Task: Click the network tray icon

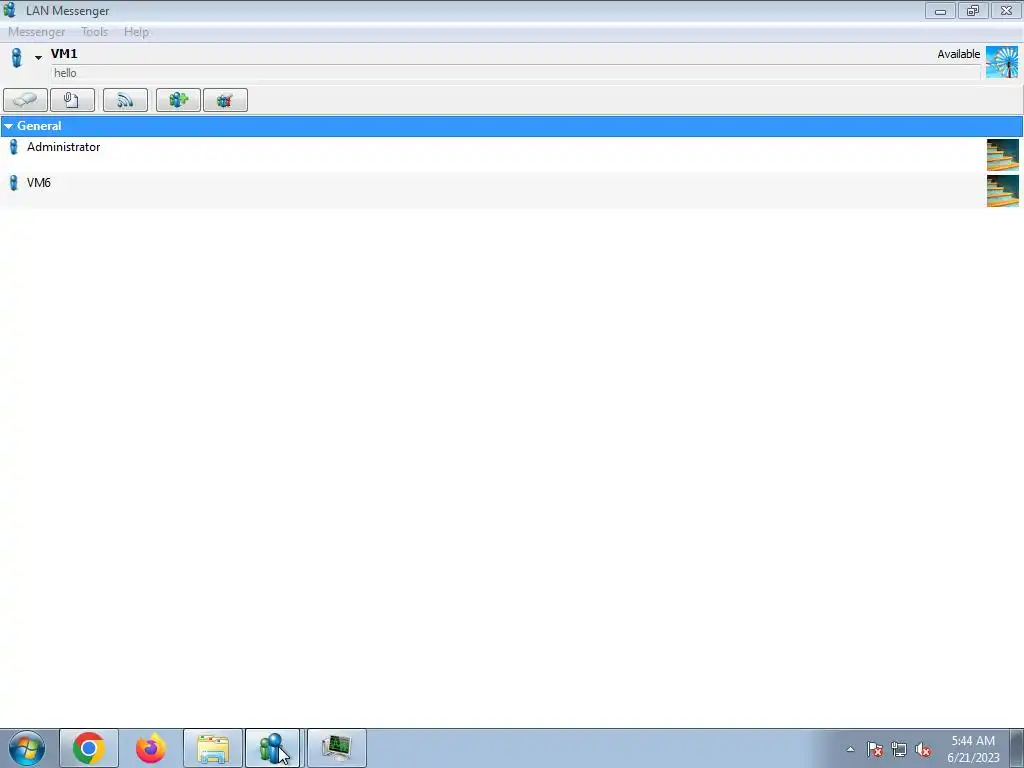Action: click(x=899, y=749)
